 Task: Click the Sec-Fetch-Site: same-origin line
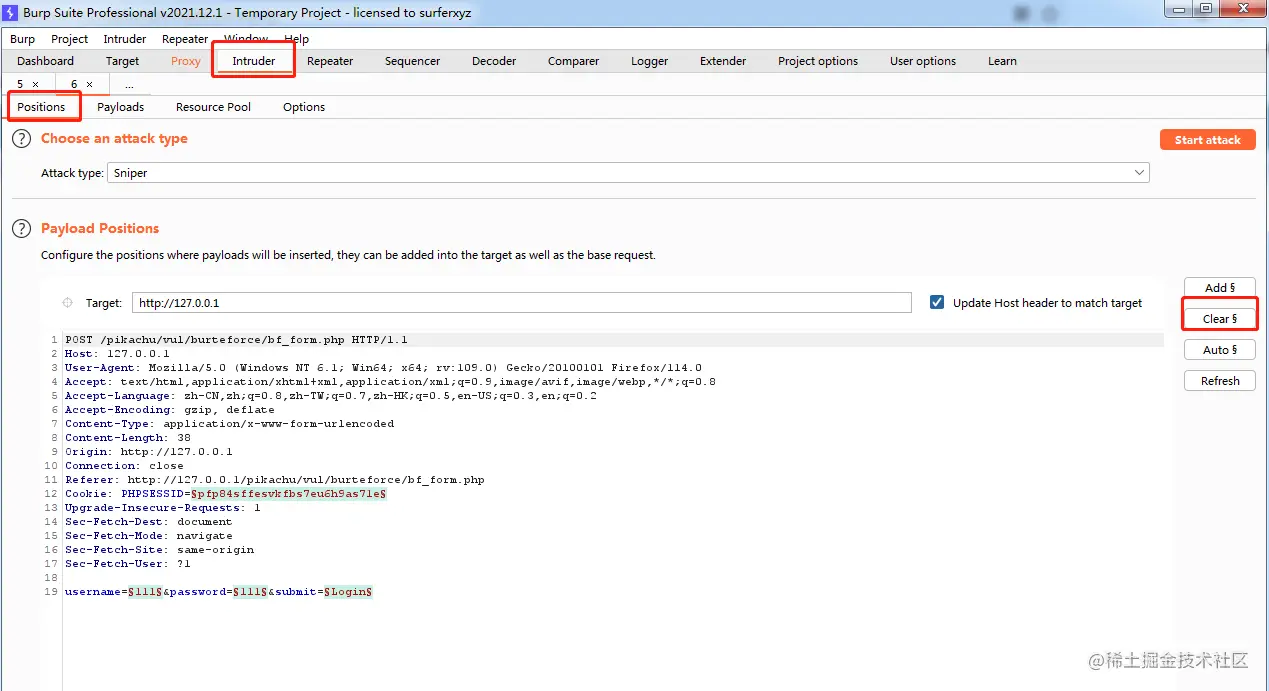(x=159, y=550)
